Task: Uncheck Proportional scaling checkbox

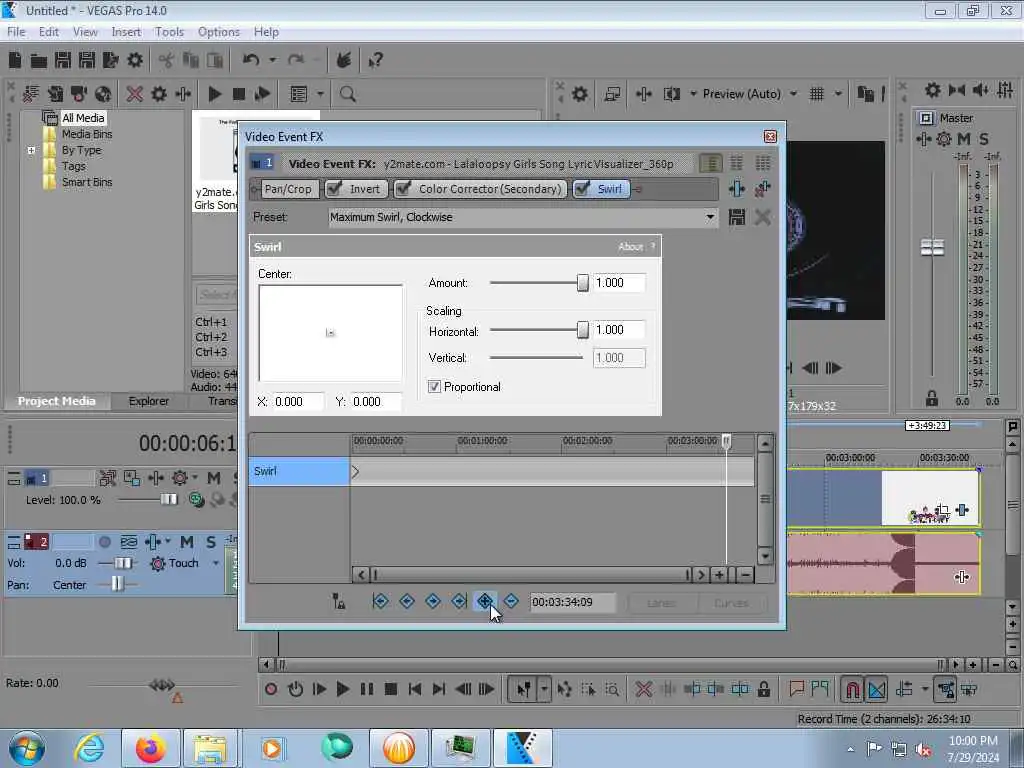Action: [434, 387]
